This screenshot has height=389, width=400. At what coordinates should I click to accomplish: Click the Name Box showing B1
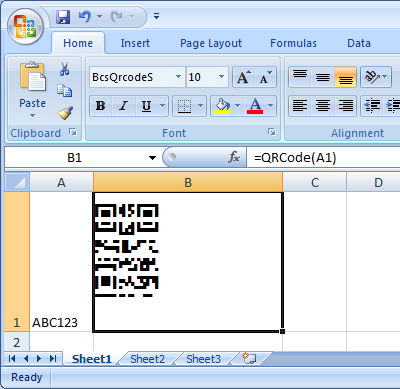pos(75,157)
